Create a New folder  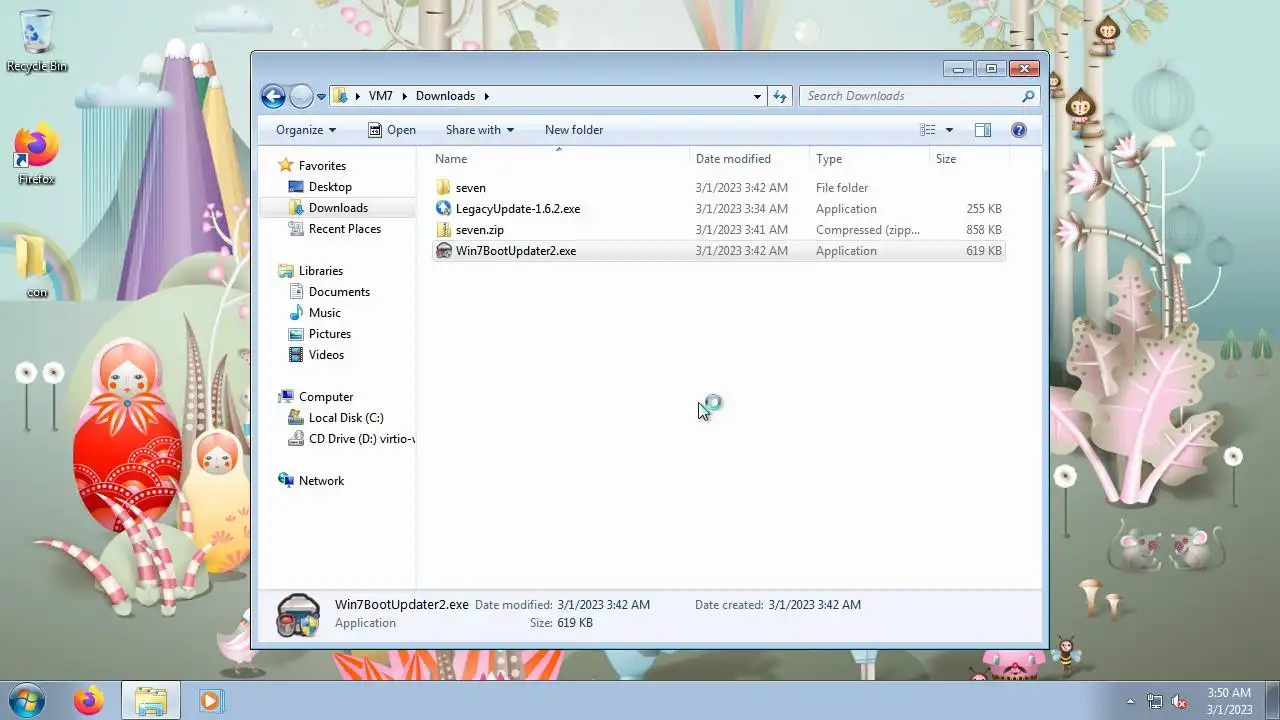[x=574, y=130]
